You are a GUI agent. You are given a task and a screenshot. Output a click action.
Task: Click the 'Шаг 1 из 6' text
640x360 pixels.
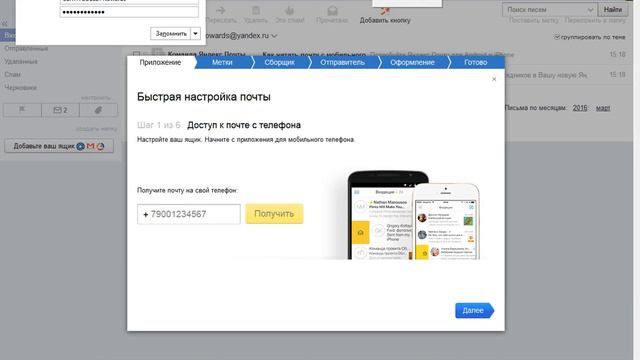point(159,125)
